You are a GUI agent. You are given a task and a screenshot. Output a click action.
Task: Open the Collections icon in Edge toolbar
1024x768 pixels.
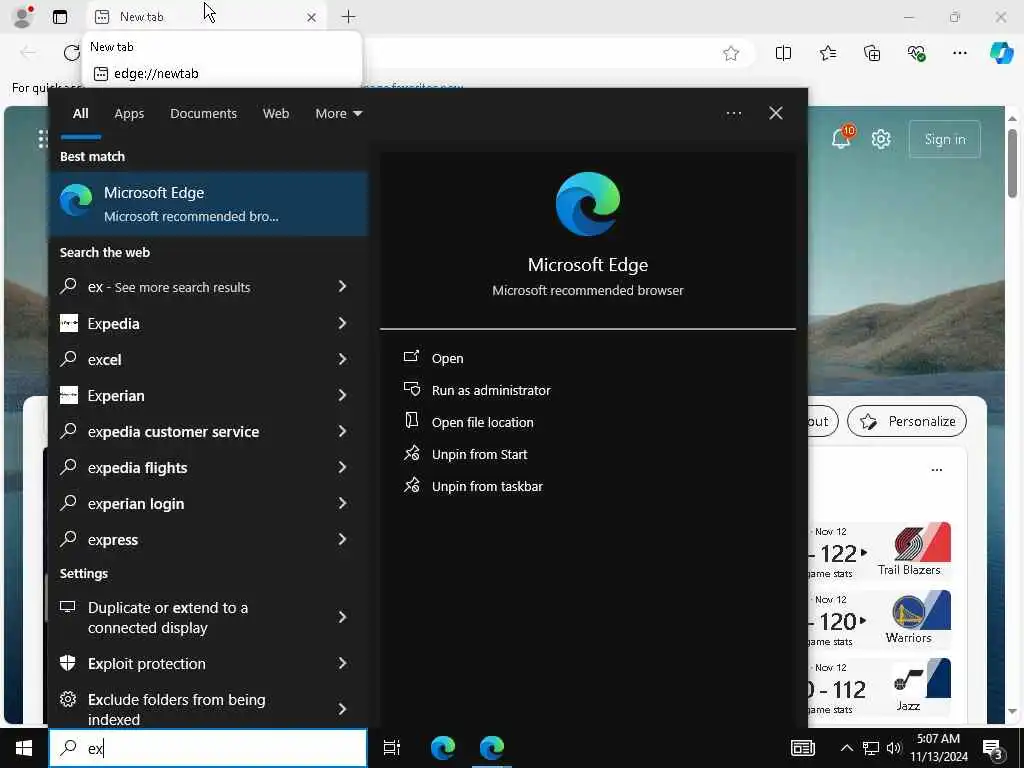tap(872, 54)
